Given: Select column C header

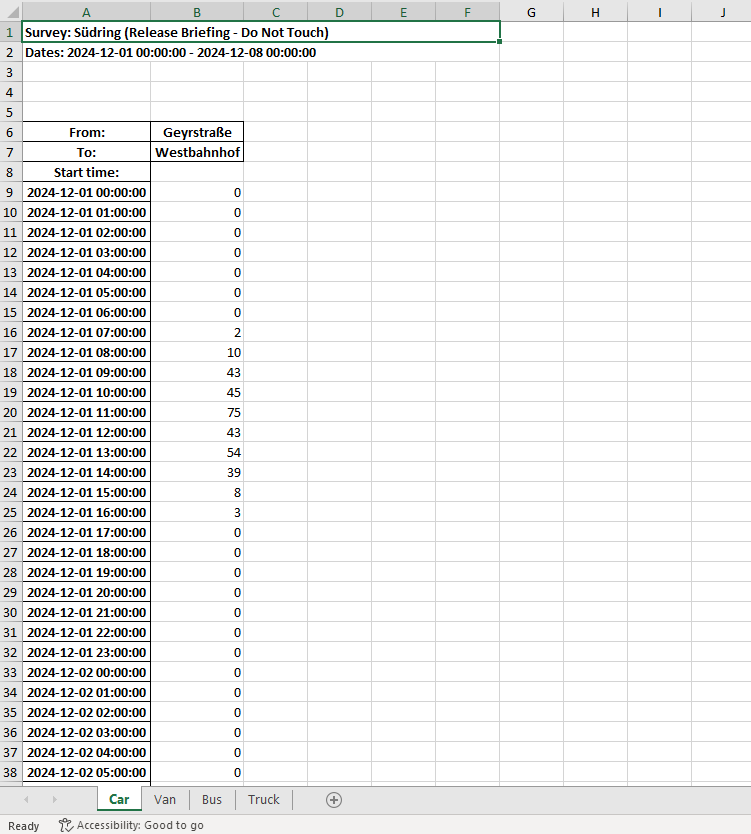Looking at the screenshot, I should click(x=276, y=12).
